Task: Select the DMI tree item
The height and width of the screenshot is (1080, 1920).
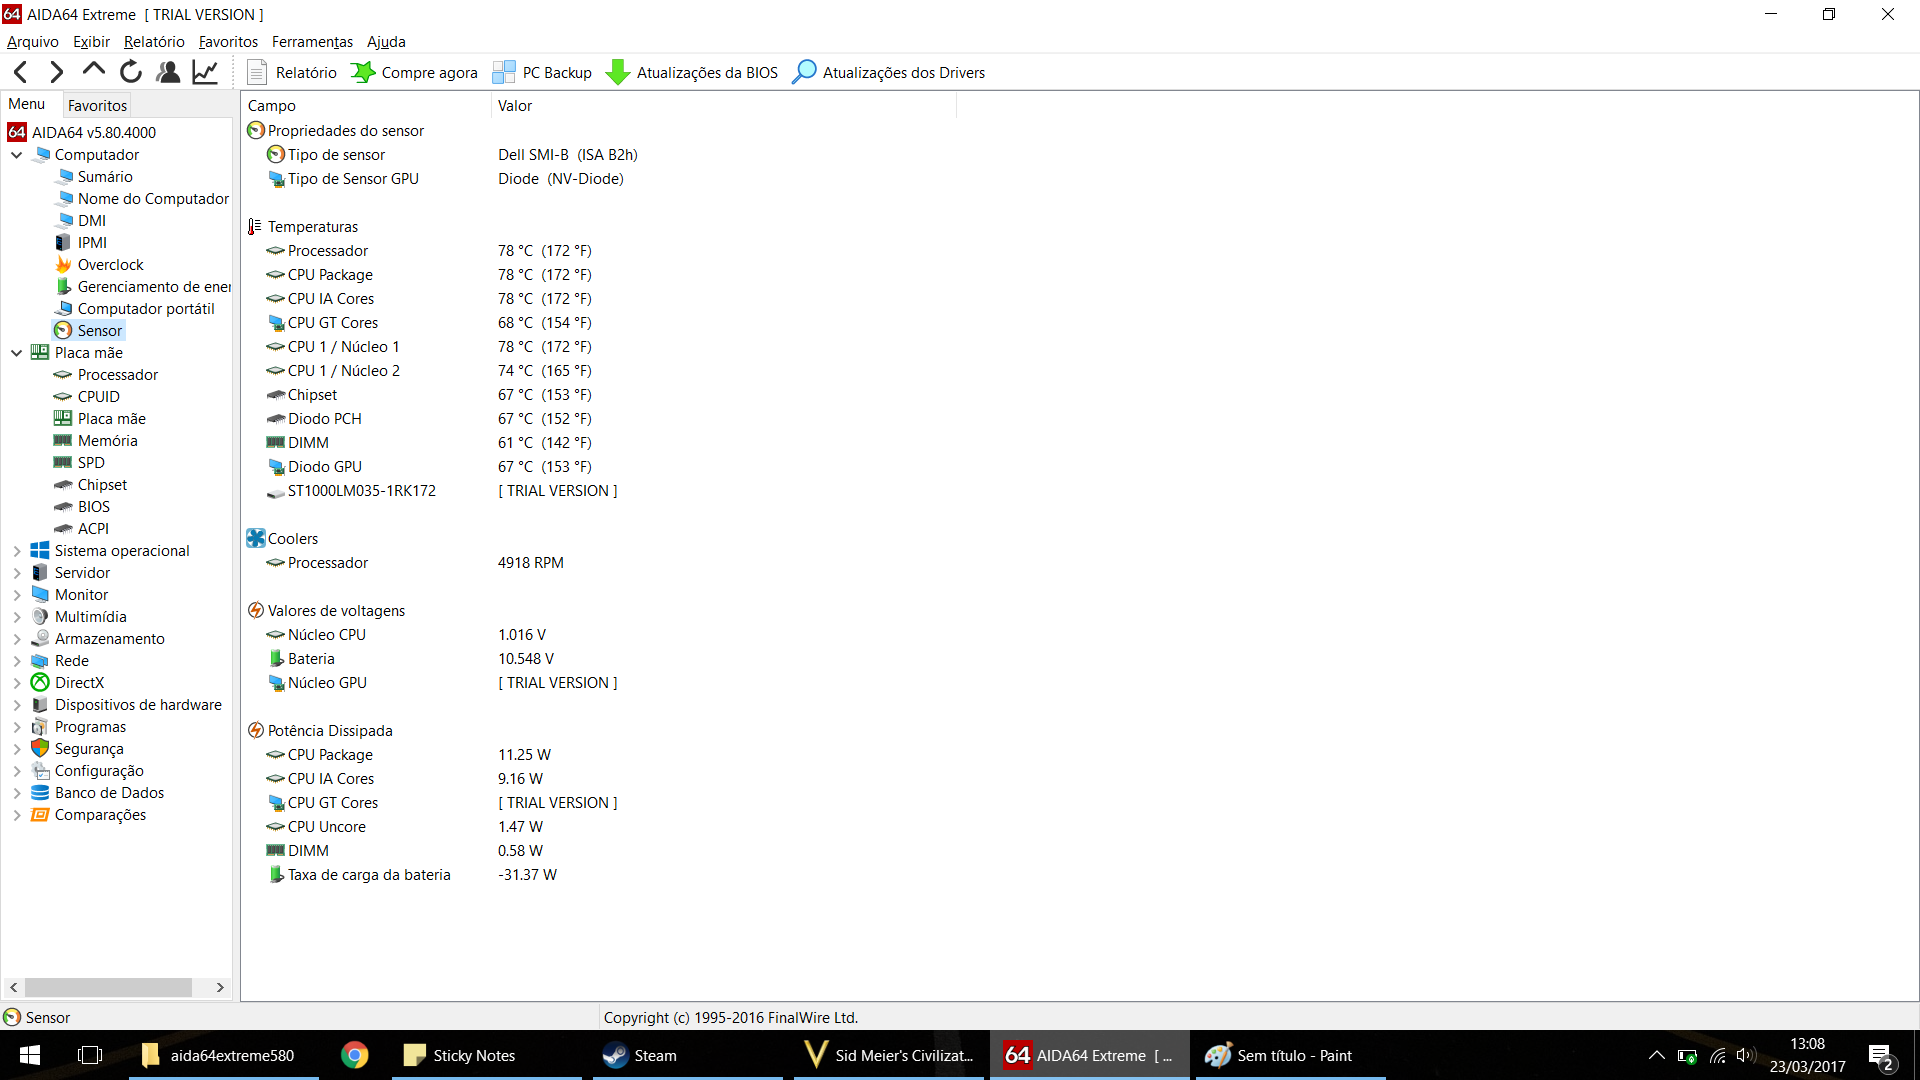Action: point(92,221)
